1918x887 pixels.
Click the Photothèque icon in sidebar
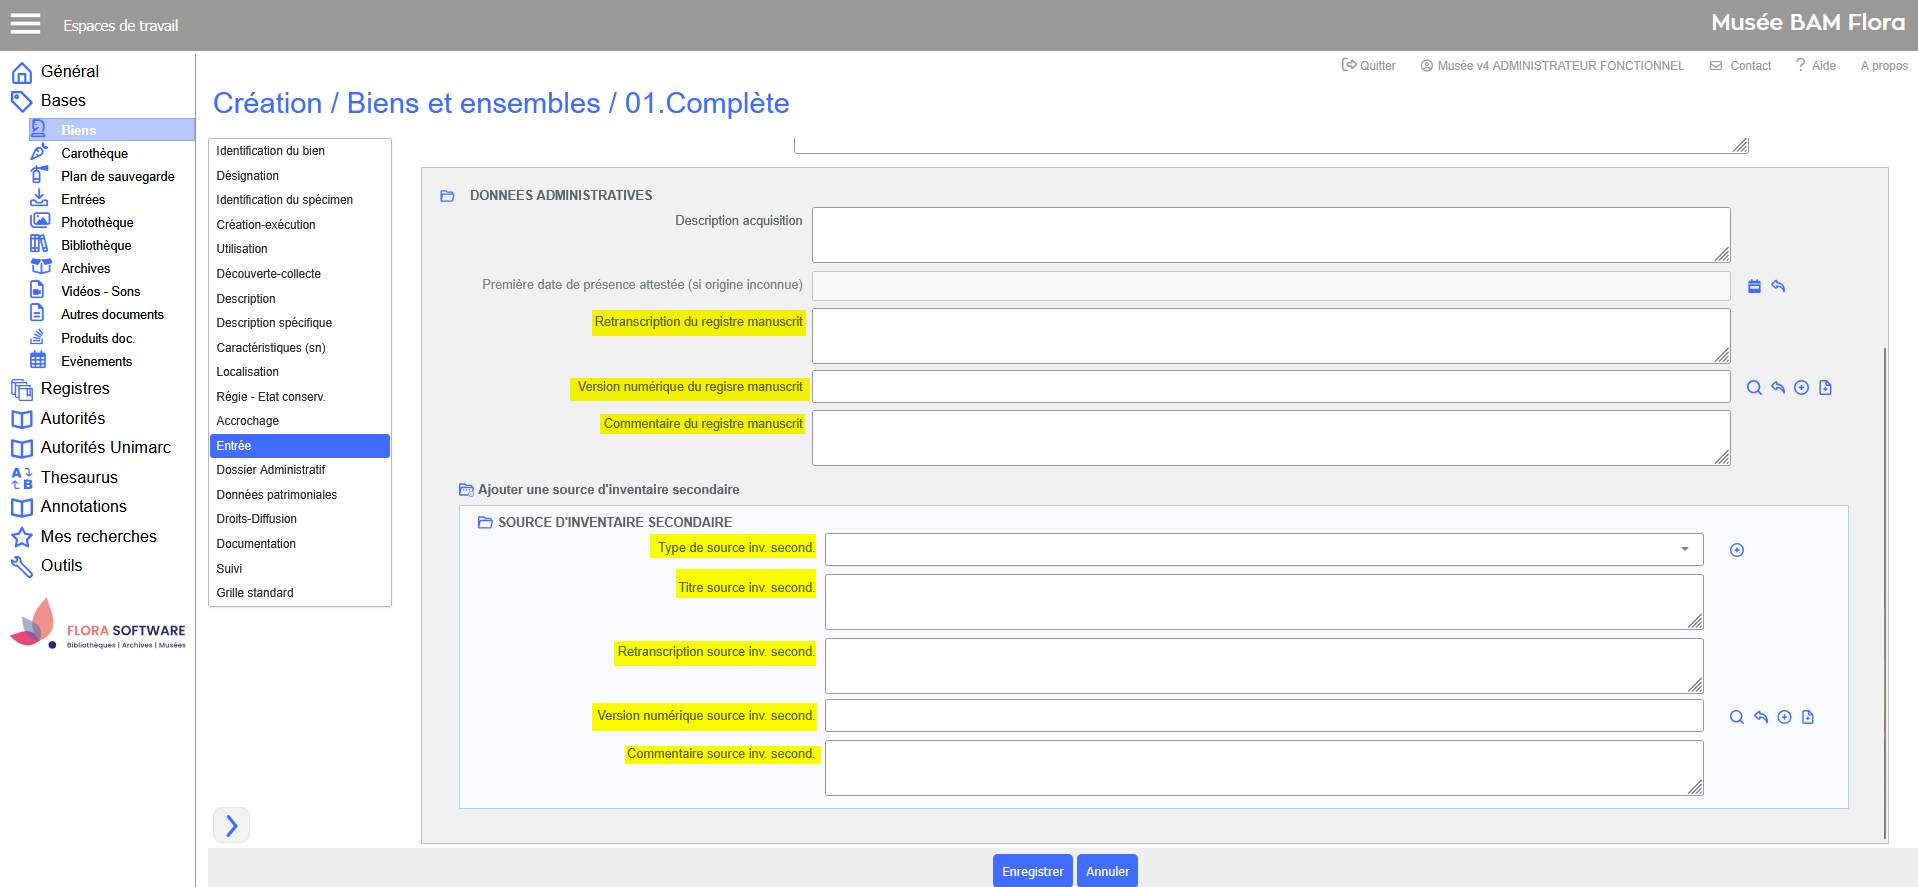point(39,221)
